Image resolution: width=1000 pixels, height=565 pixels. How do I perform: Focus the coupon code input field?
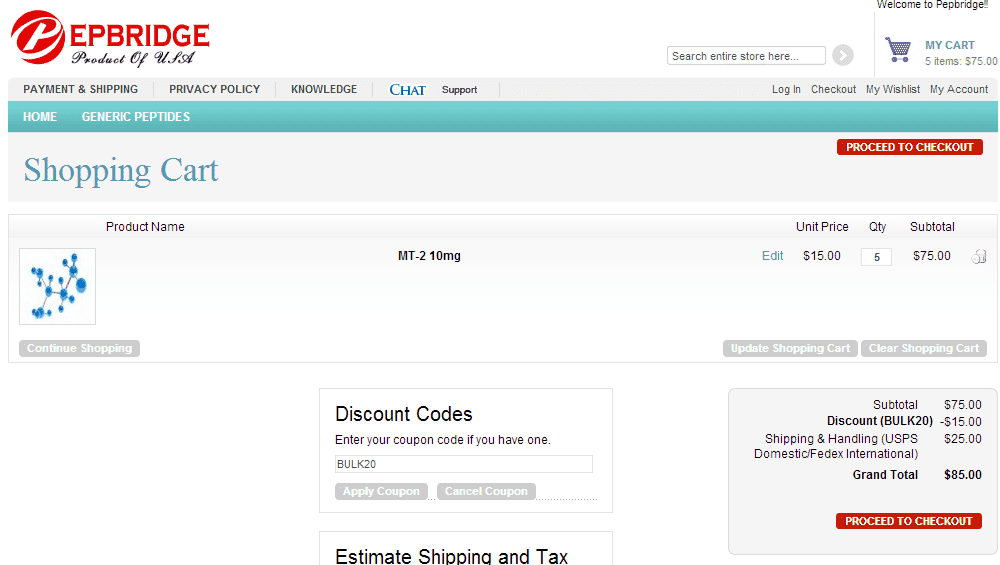463,464
